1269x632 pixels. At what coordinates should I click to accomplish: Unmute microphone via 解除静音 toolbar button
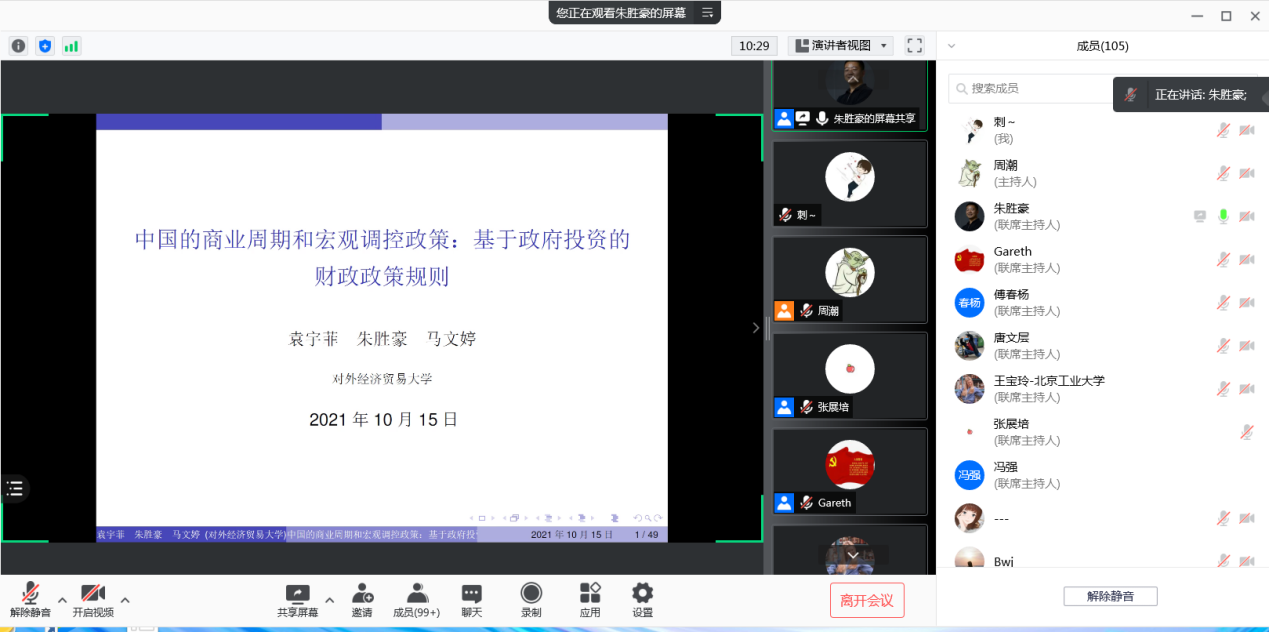[x=30, y=600]
